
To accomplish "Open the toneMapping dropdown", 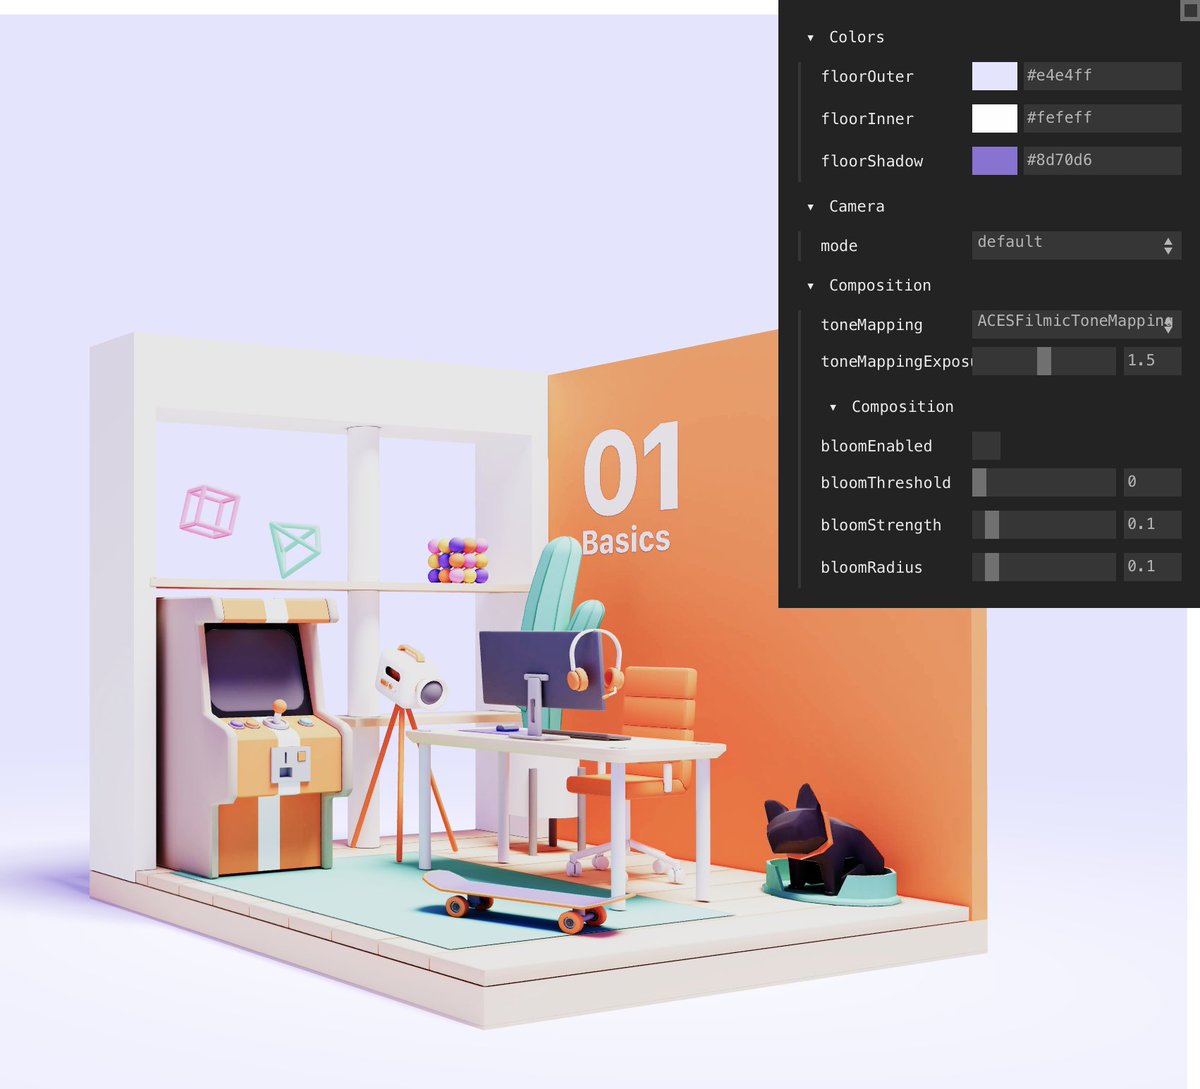I will click(1076, 324).
